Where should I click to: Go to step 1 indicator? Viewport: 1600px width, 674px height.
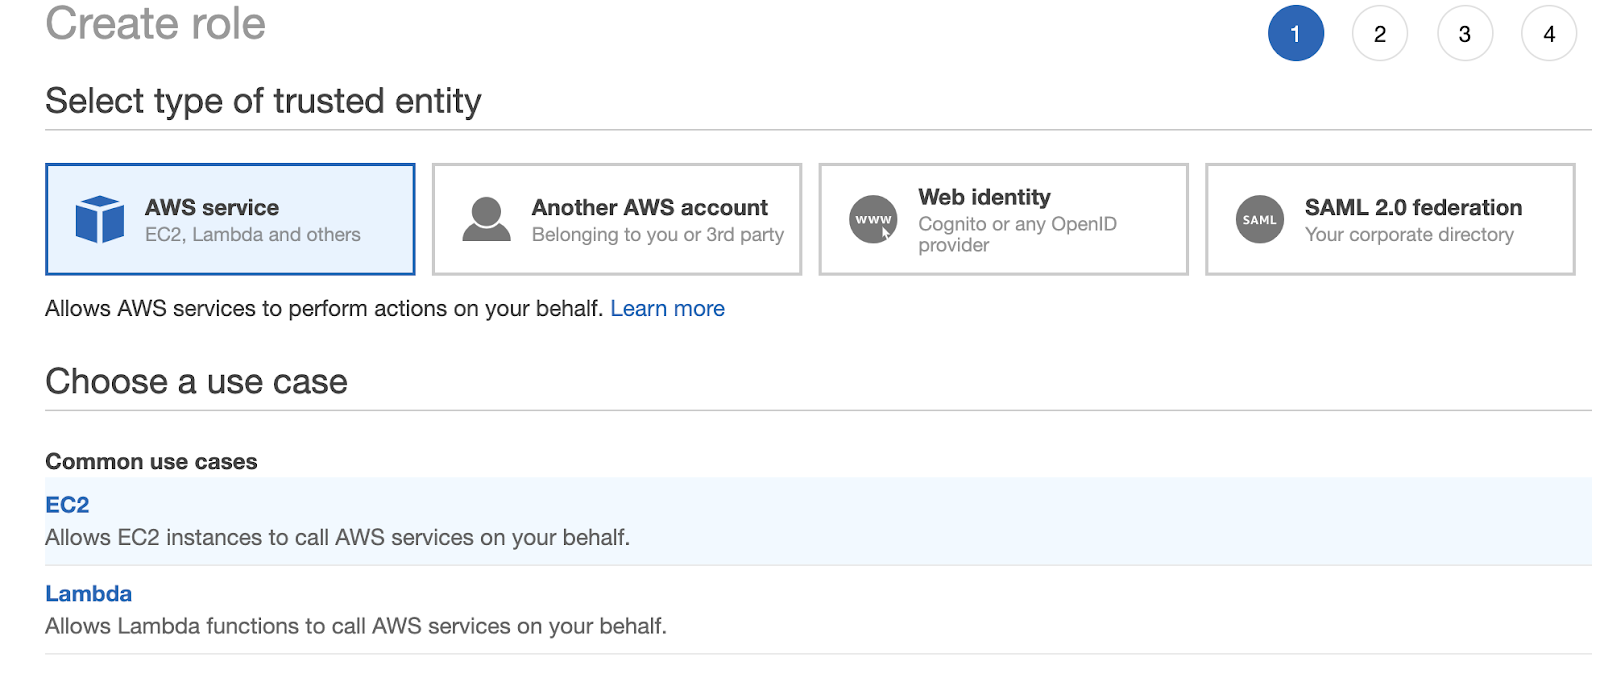pos(1296,33)
